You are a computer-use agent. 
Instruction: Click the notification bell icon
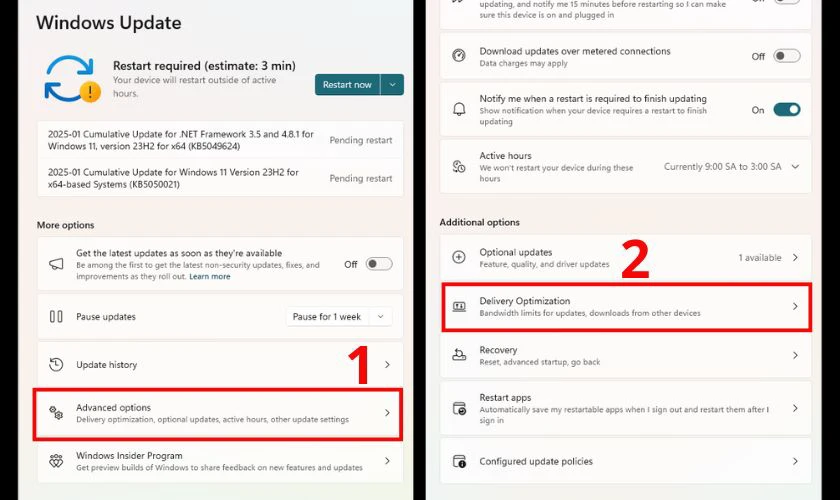[459, 109]
